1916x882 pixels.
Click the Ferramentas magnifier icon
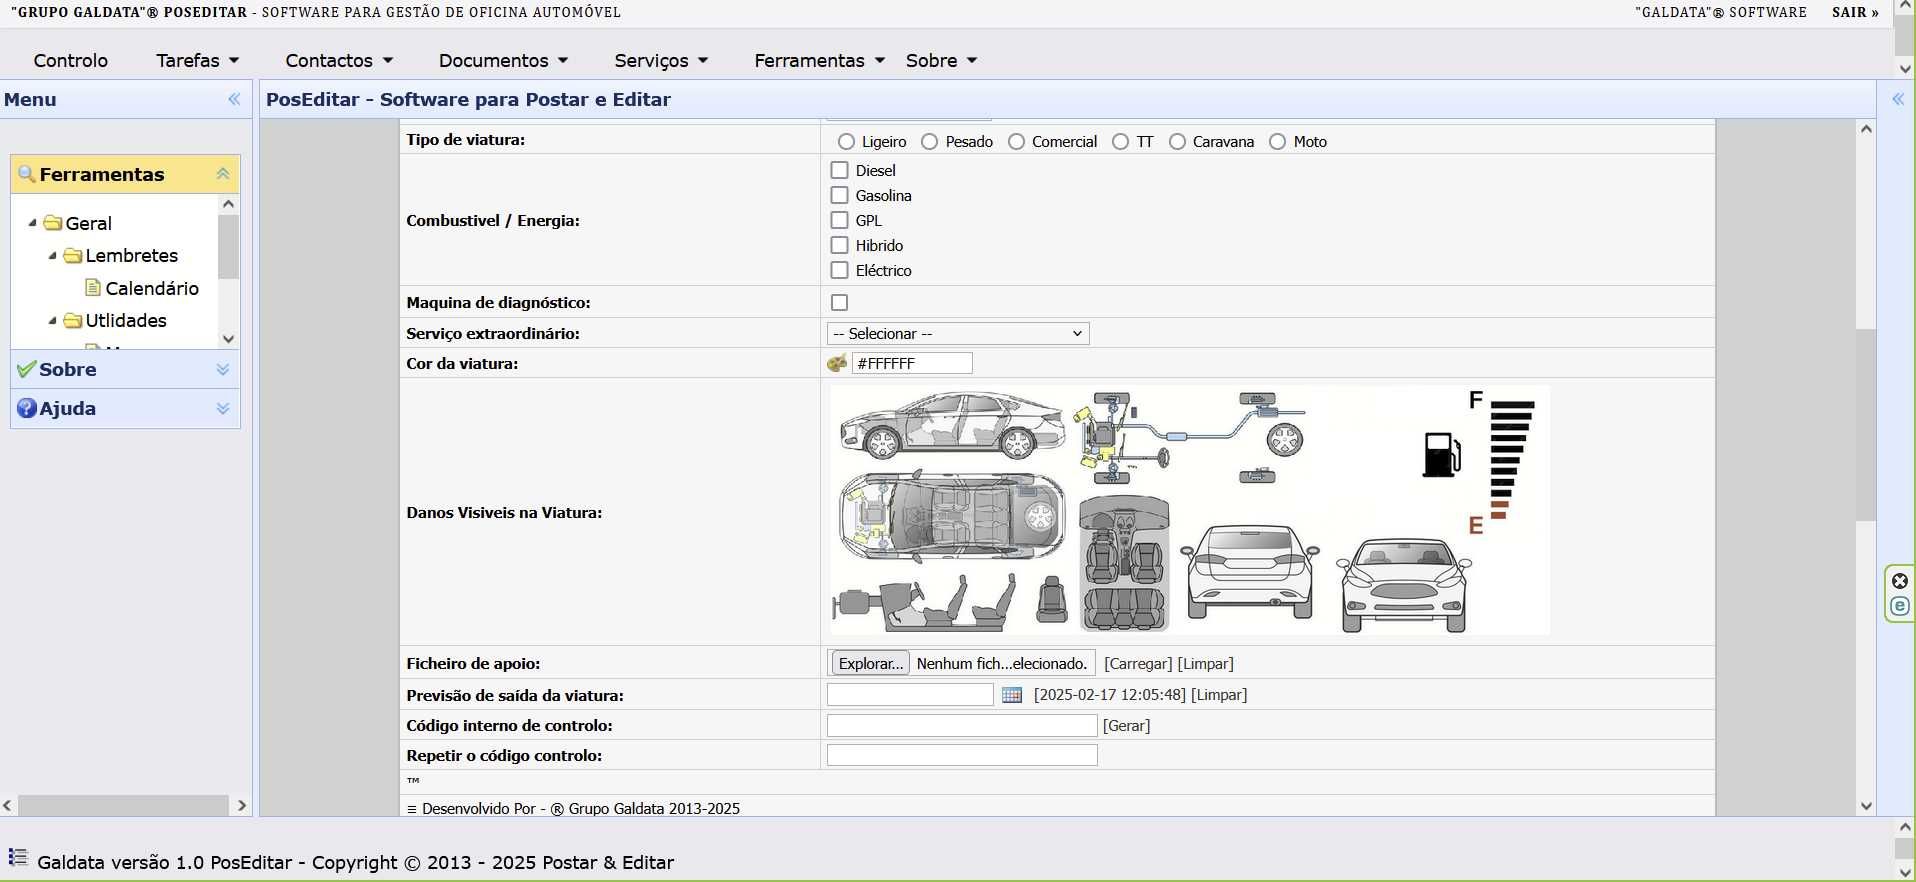[x=27, y=174]
